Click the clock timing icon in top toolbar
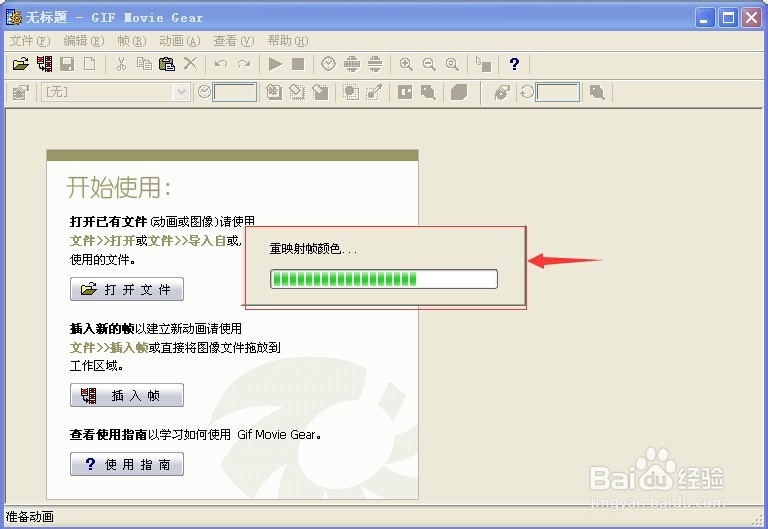This screenshot has width=768, height=529. (x=329, y=64)
